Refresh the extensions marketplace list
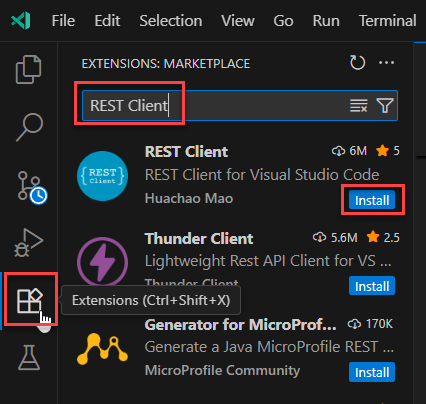426x404 pixels. (x=357, y=62)
